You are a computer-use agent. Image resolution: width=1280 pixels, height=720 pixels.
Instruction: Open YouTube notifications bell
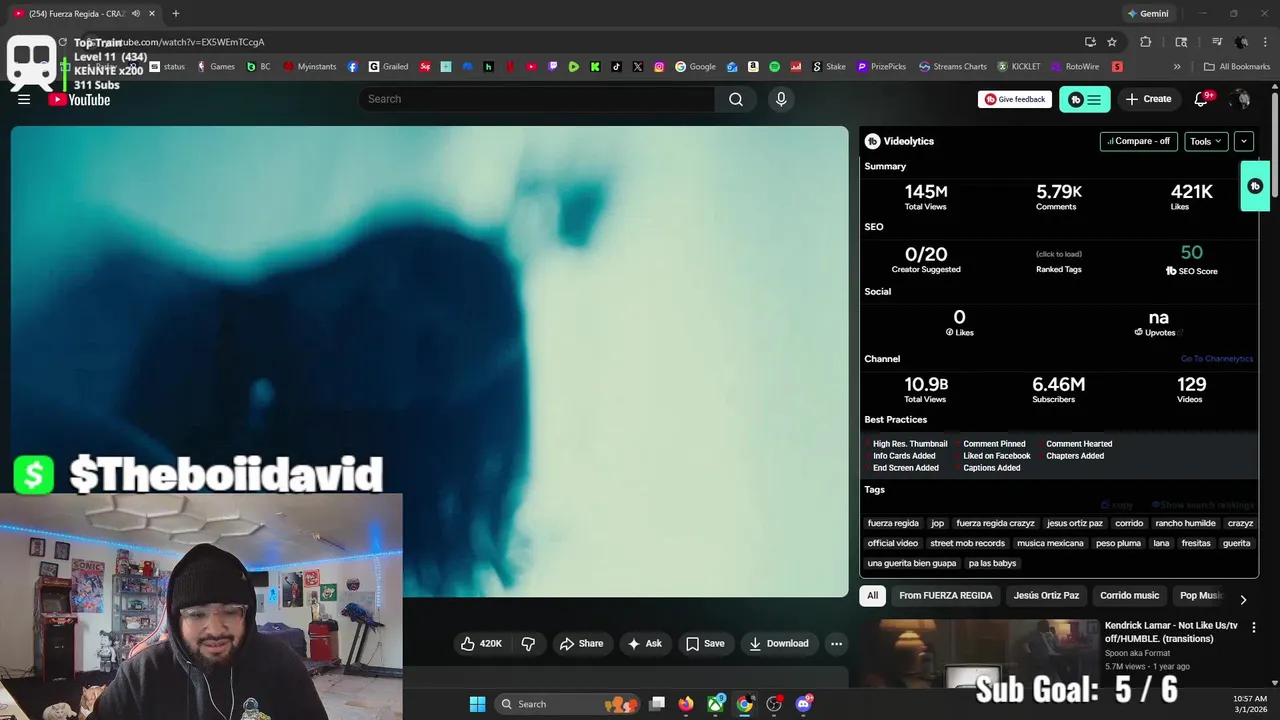[x=1201, y=99]
